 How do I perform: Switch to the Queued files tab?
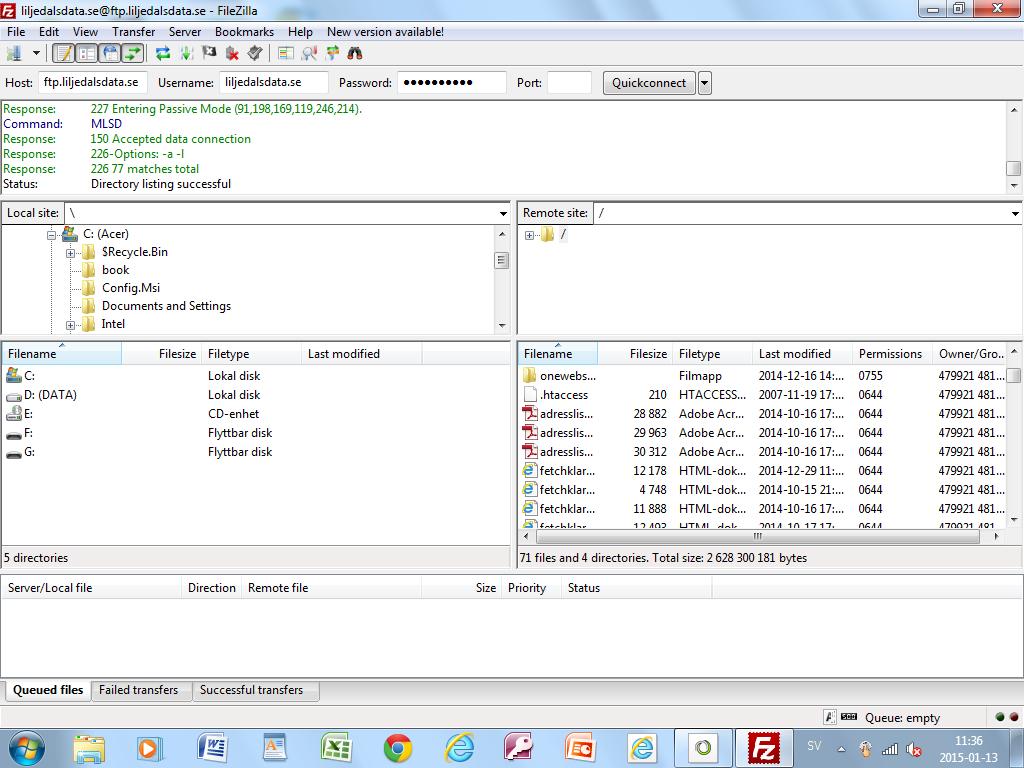pyautogui.click(x=48, y=690)
